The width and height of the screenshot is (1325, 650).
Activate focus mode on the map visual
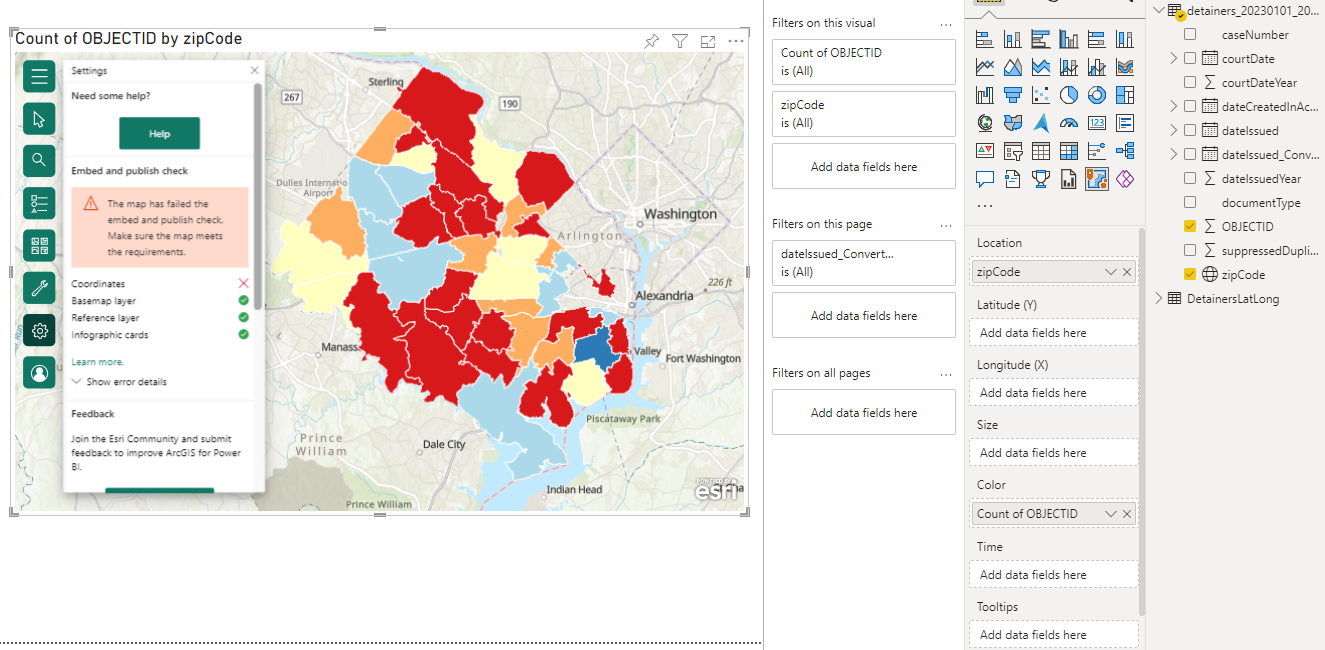[708, 41]
